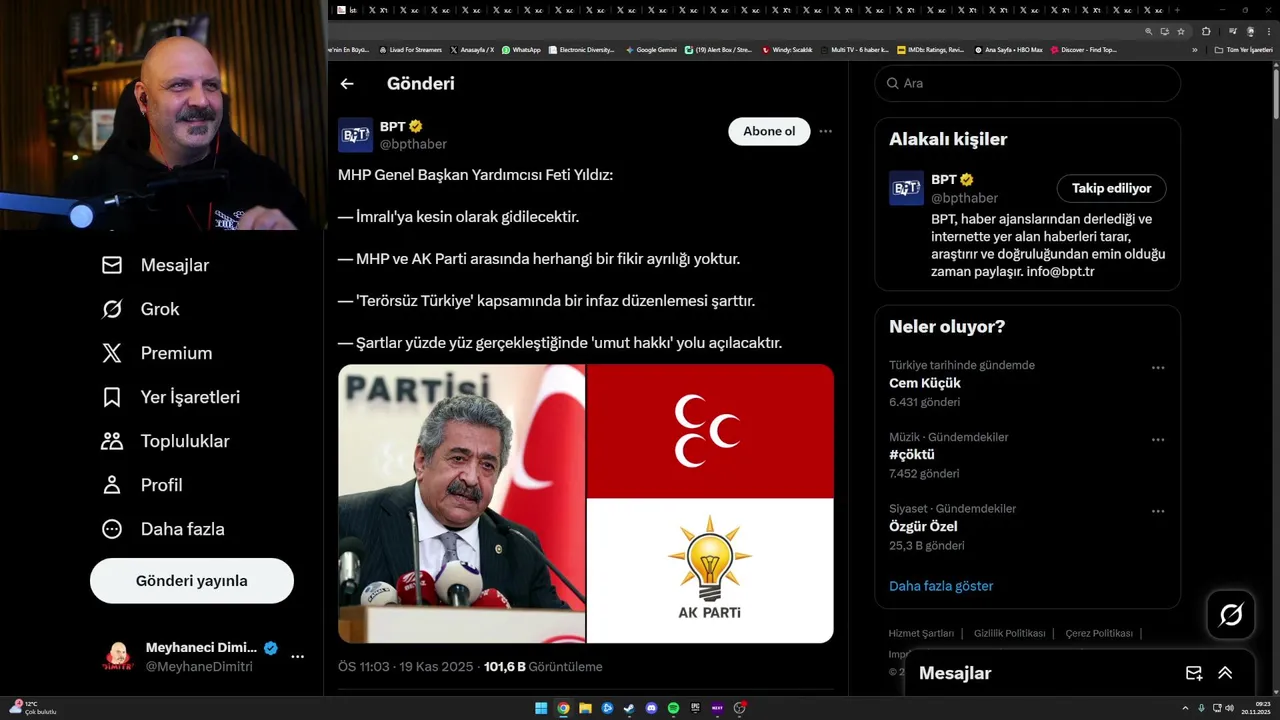
Task: Open Daha fazla menu in sidebar
Action: [163, 529]
